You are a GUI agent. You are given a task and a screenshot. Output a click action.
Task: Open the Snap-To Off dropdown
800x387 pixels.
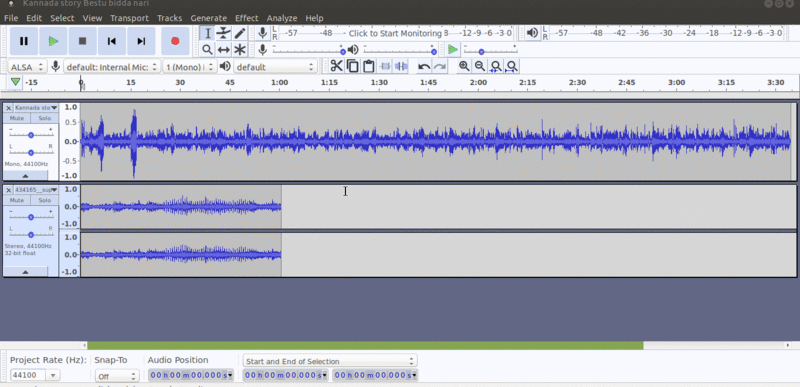(117, 376)
